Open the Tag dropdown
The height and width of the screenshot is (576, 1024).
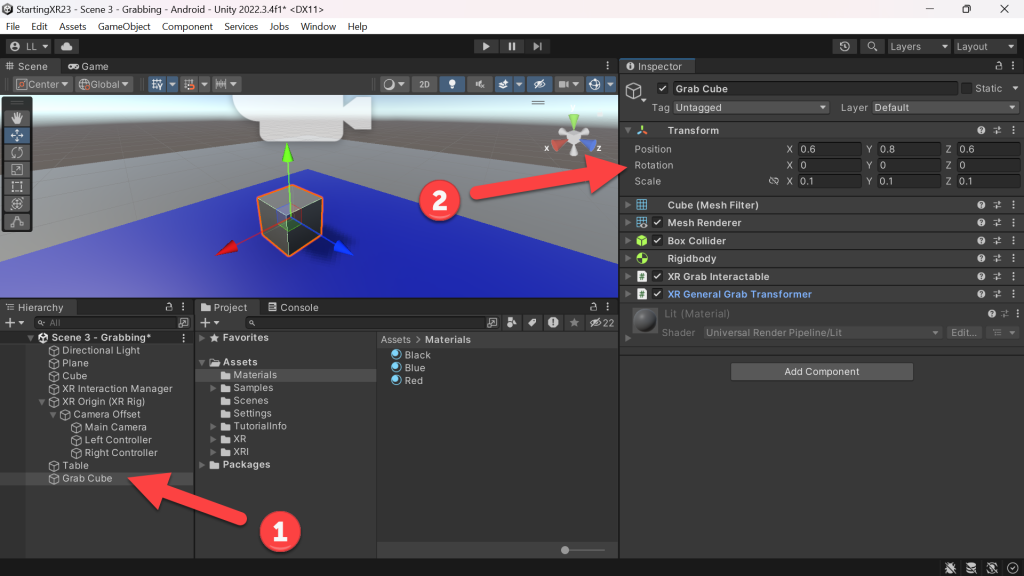pyautogui.click(x=751, y=108)
